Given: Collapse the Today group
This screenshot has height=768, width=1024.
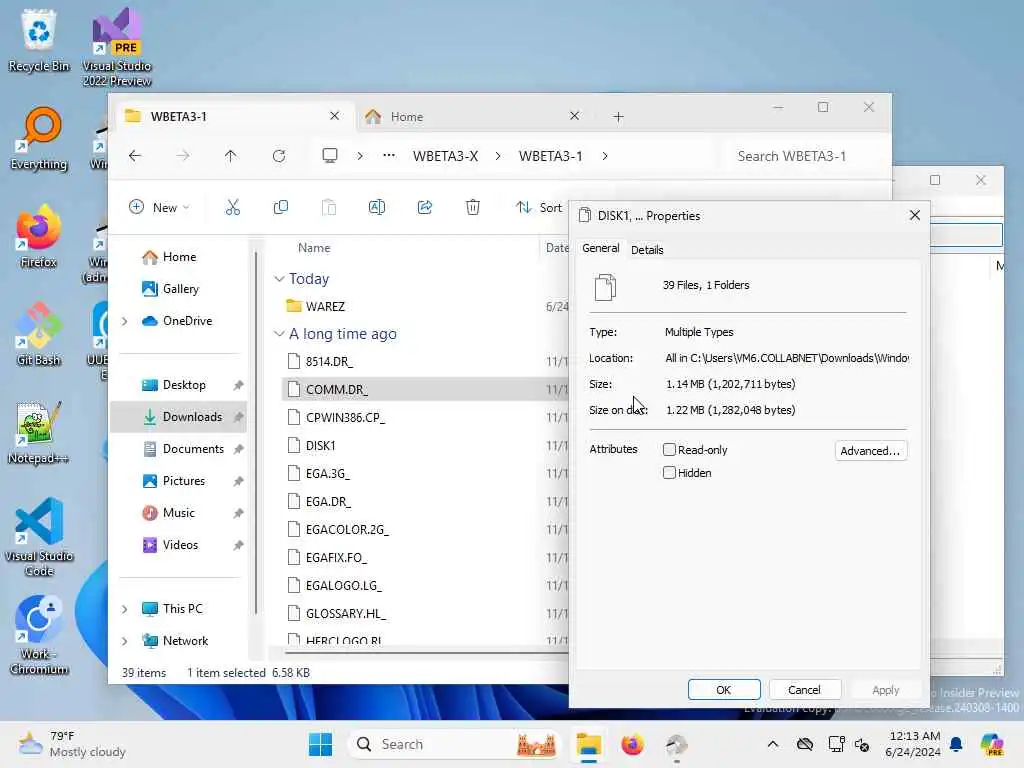Looking at the screenshot, I should [280, 279].
